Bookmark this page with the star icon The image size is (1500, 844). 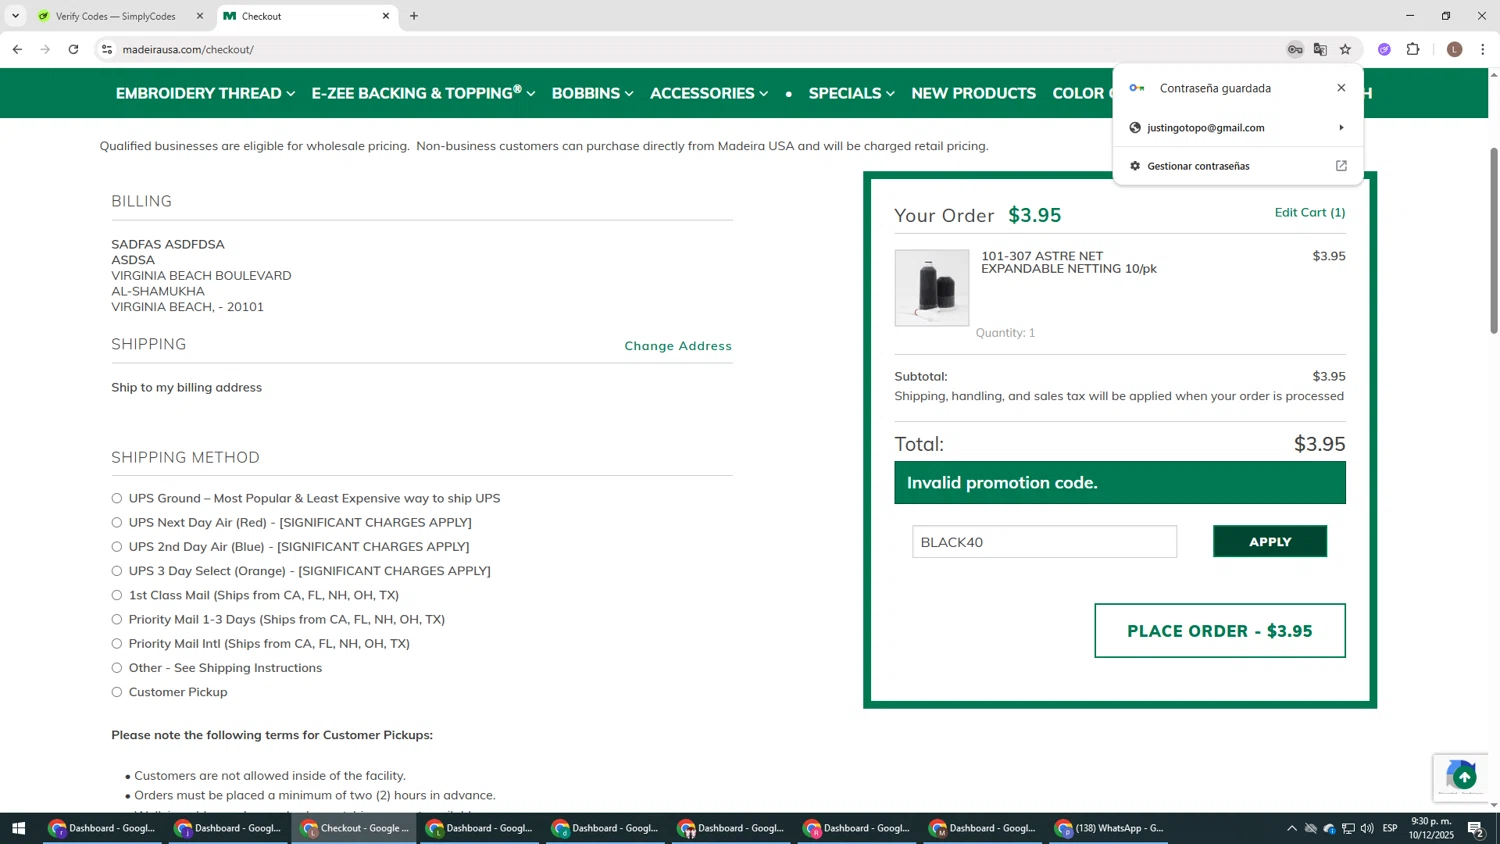[x=1345, y=49]
